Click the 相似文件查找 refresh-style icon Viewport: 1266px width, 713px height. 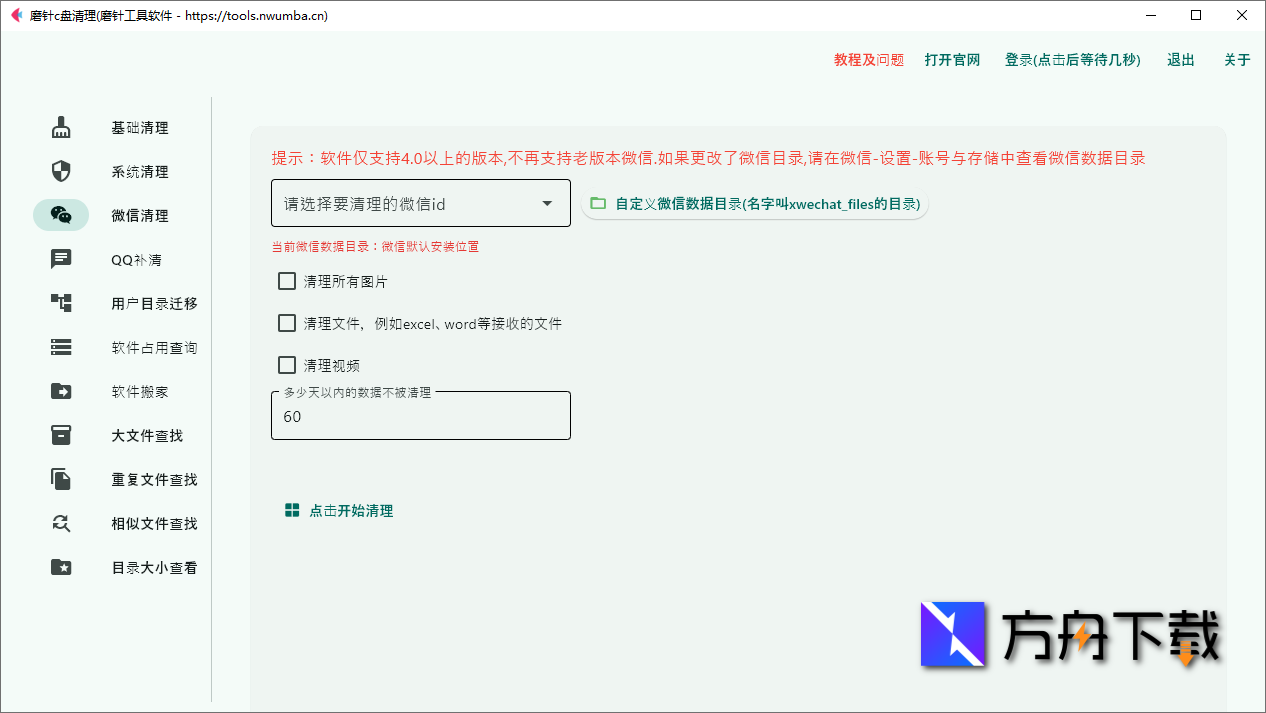coord(61,523)
